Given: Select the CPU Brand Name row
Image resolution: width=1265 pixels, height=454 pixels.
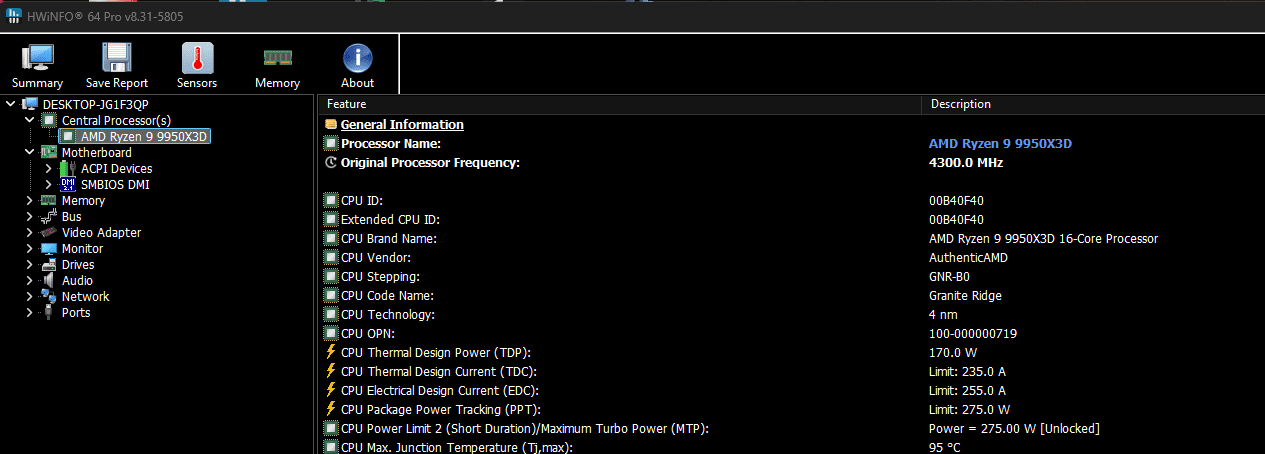Looking at the screenshot, I should click(x=792, y=238).
